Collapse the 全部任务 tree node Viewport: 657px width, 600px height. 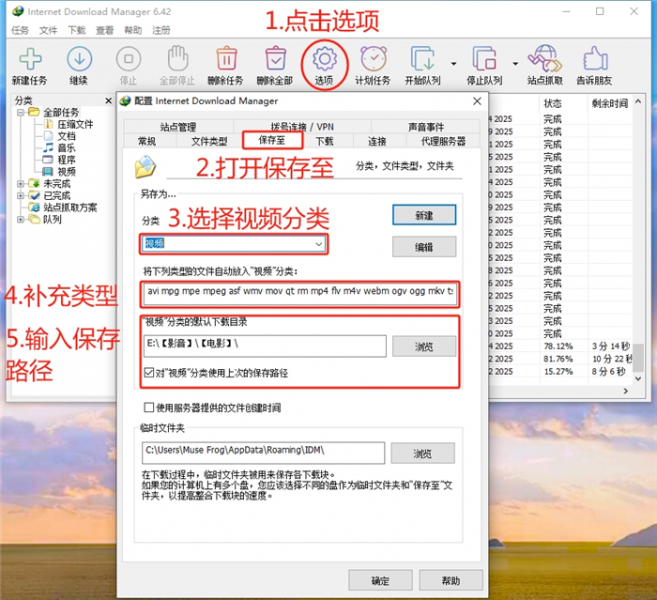[20, 112]
